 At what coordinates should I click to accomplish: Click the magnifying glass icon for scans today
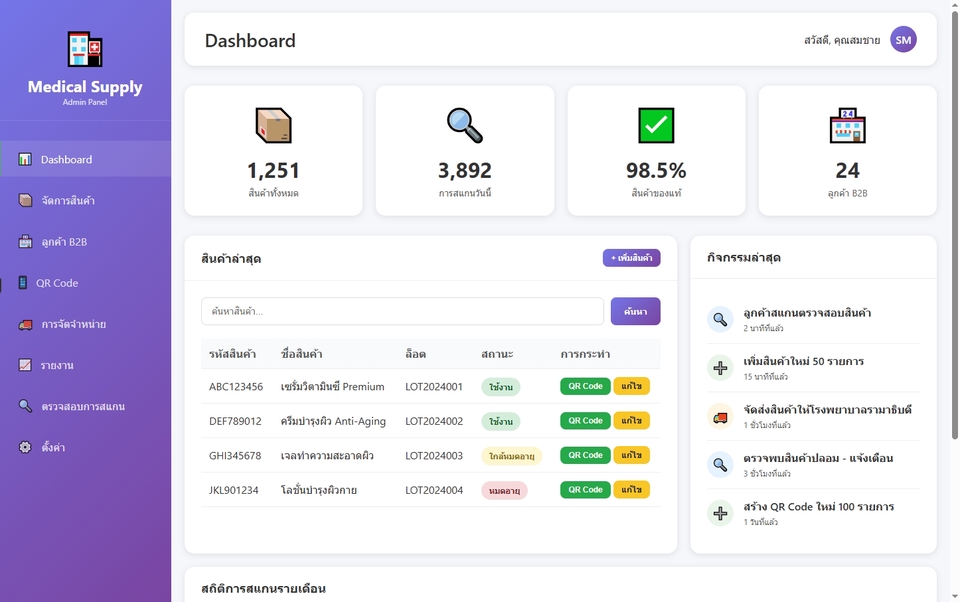464,125
